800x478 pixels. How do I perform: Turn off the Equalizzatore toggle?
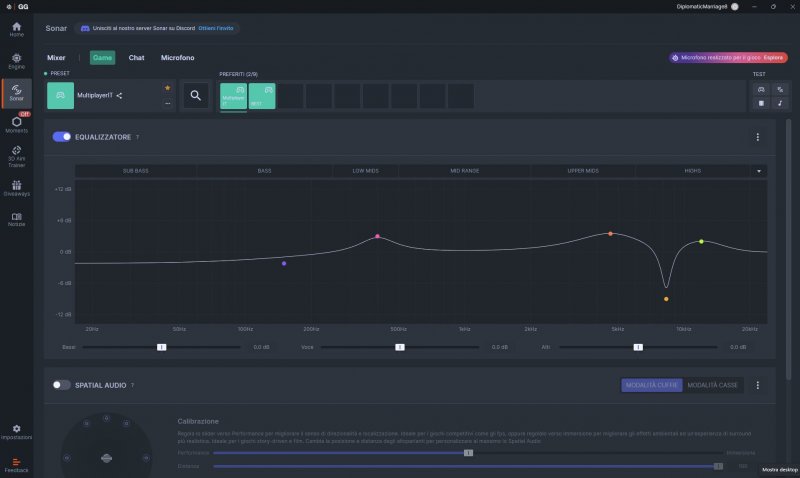click(62, 137)
